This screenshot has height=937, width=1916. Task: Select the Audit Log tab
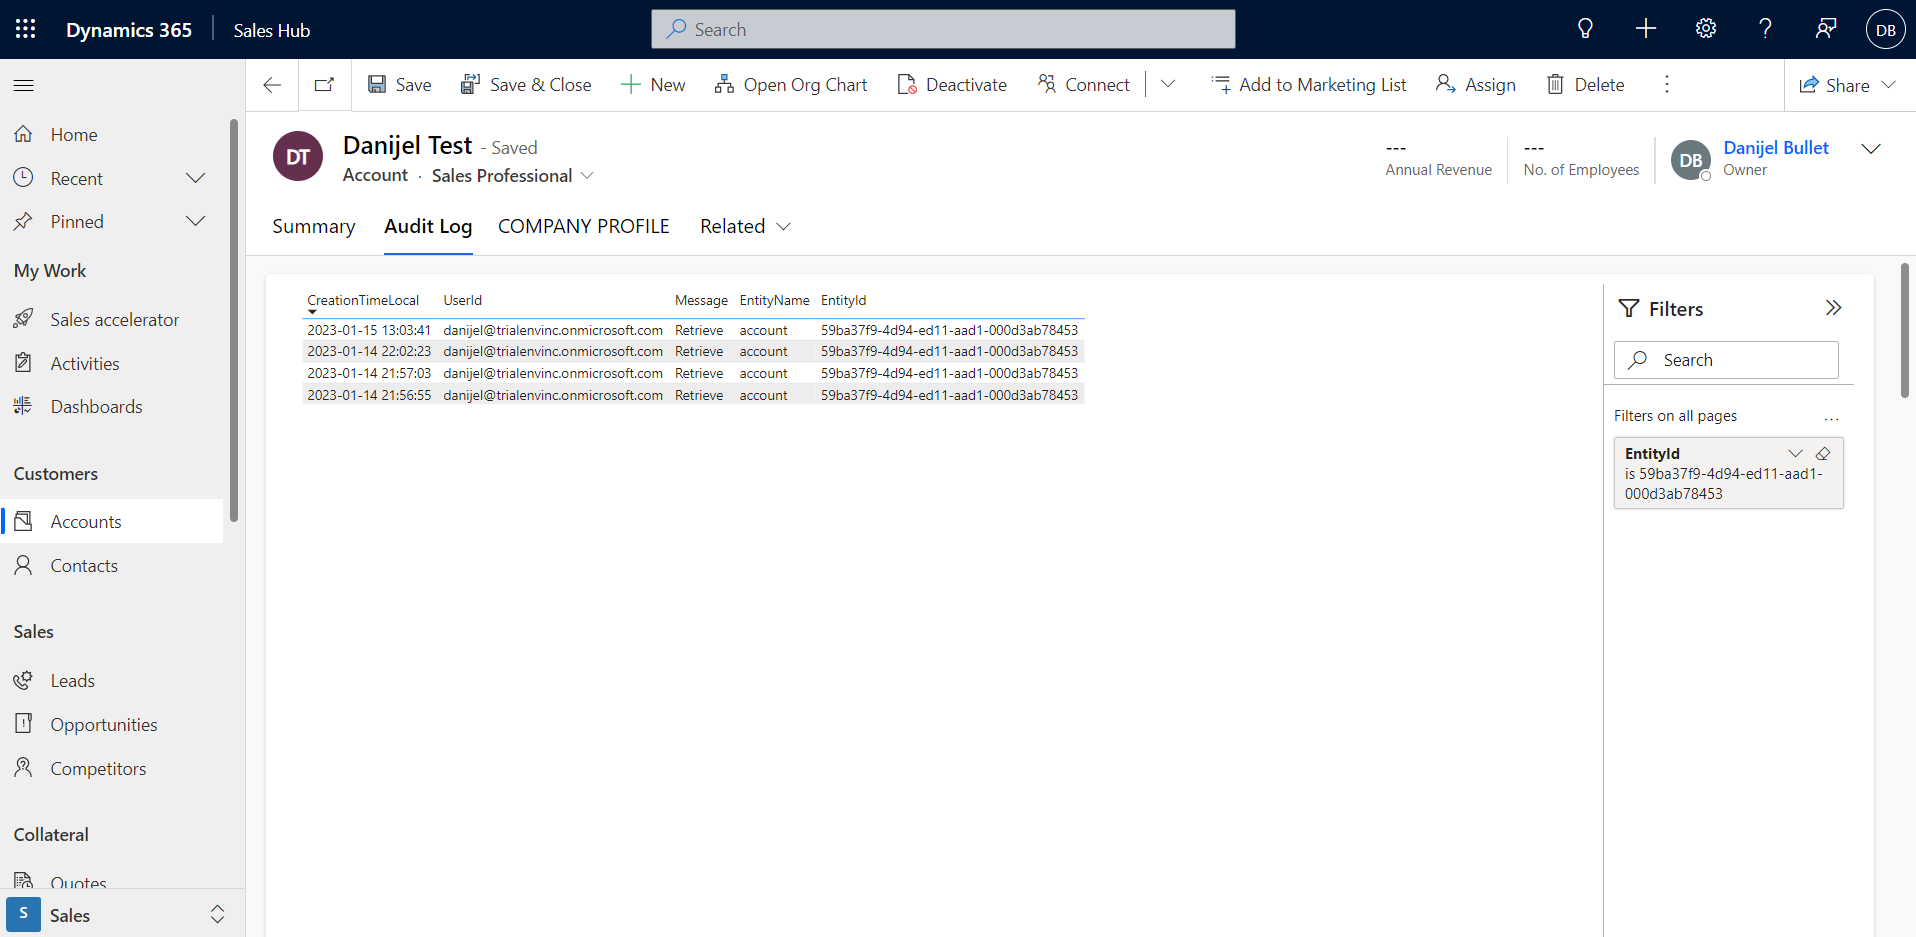click(x=428, y=227)
